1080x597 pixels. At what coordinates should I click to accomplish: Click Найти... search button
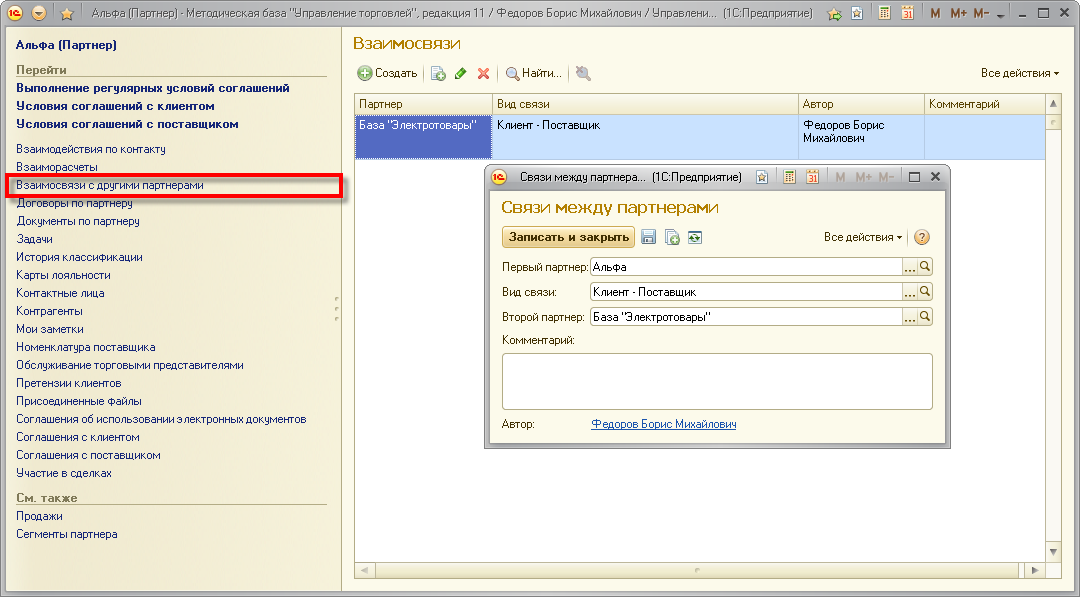pyautogui.click(x=534, y=73)
